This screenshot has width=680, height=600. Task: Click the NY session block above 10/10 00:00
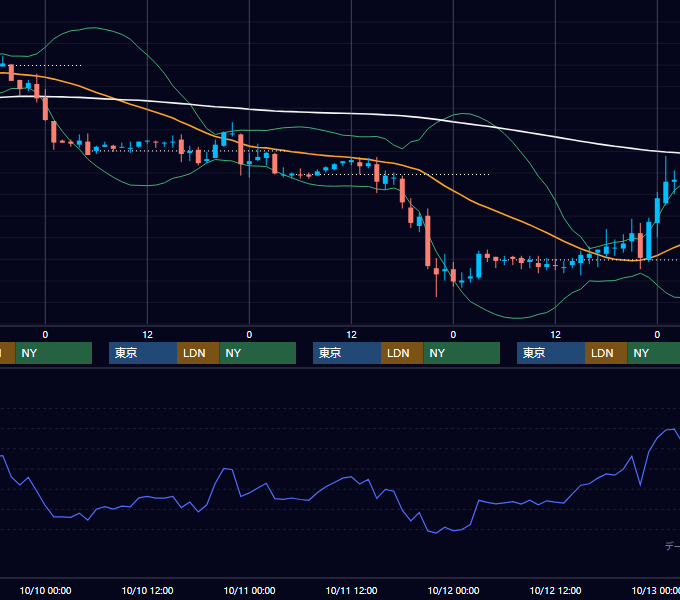point(54,353)
